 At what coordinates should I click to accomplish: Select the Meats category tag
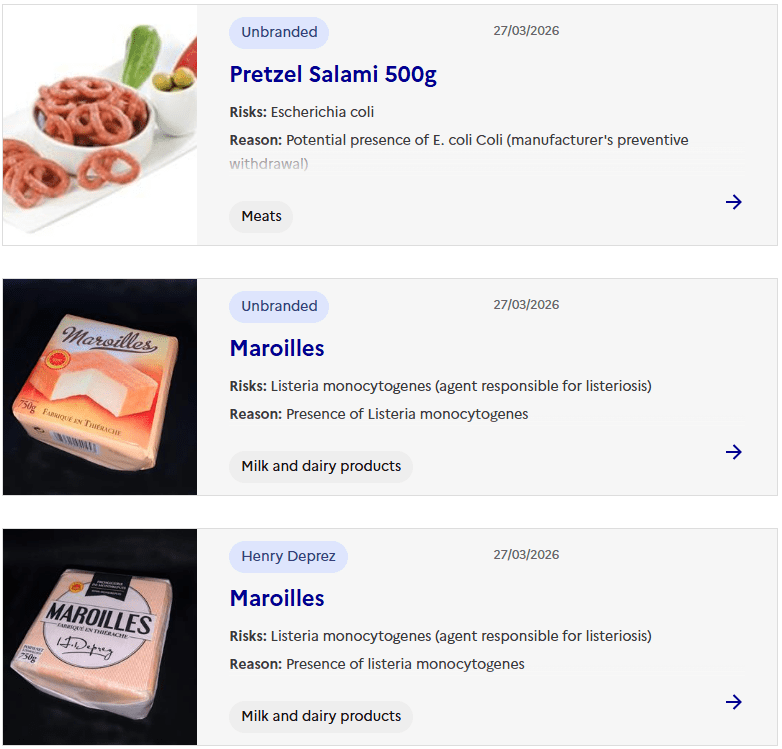[261, 216]
